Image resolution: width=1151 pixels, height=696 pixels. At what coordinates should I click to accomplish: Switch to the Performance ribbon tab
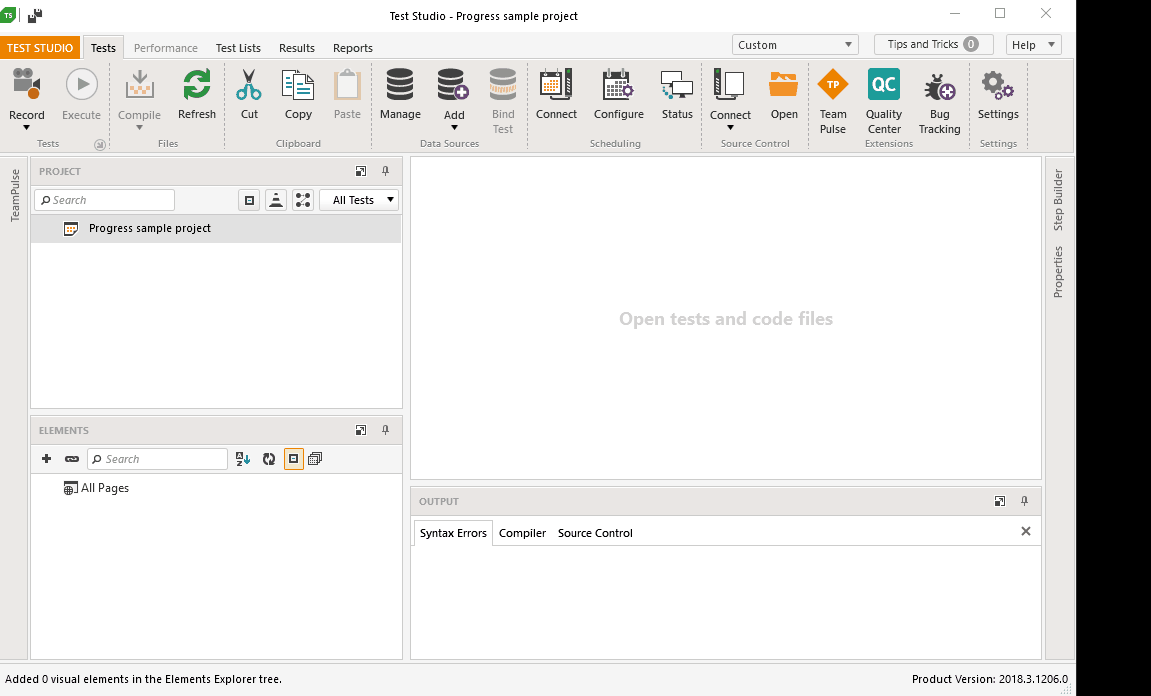pyautogui.click(x=165, y=48)
